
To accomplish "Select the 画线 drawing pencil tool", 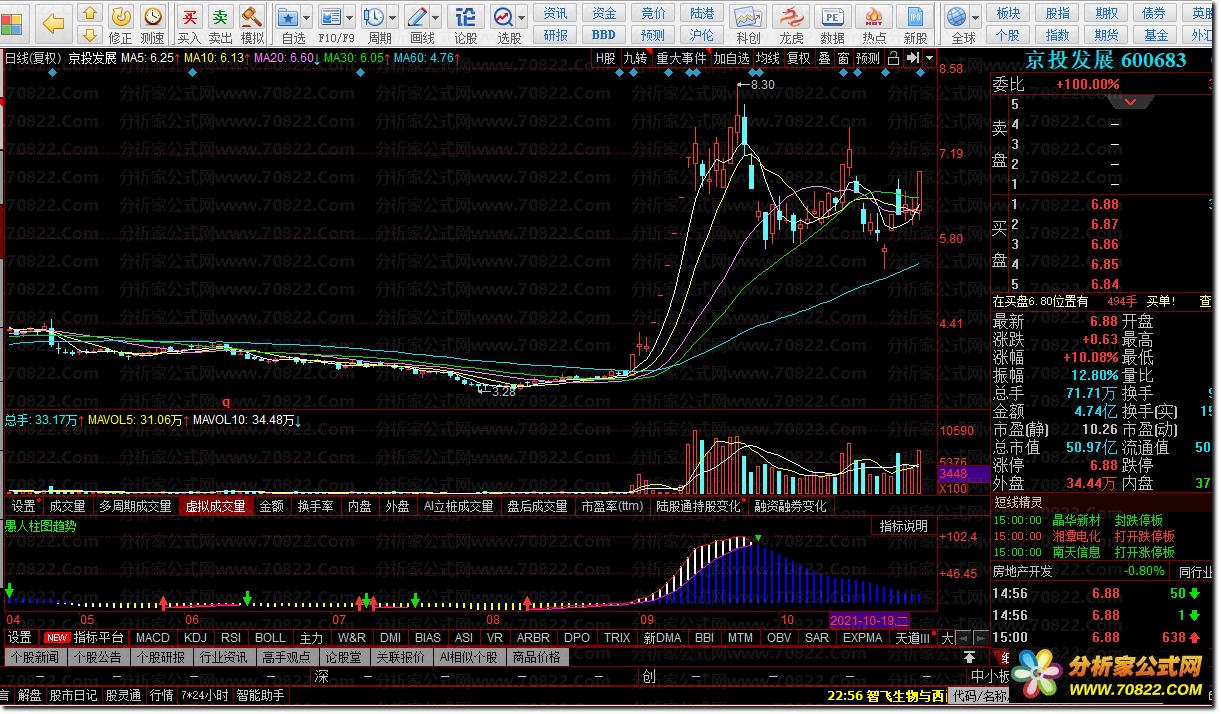I will click(x=417, y=17).
